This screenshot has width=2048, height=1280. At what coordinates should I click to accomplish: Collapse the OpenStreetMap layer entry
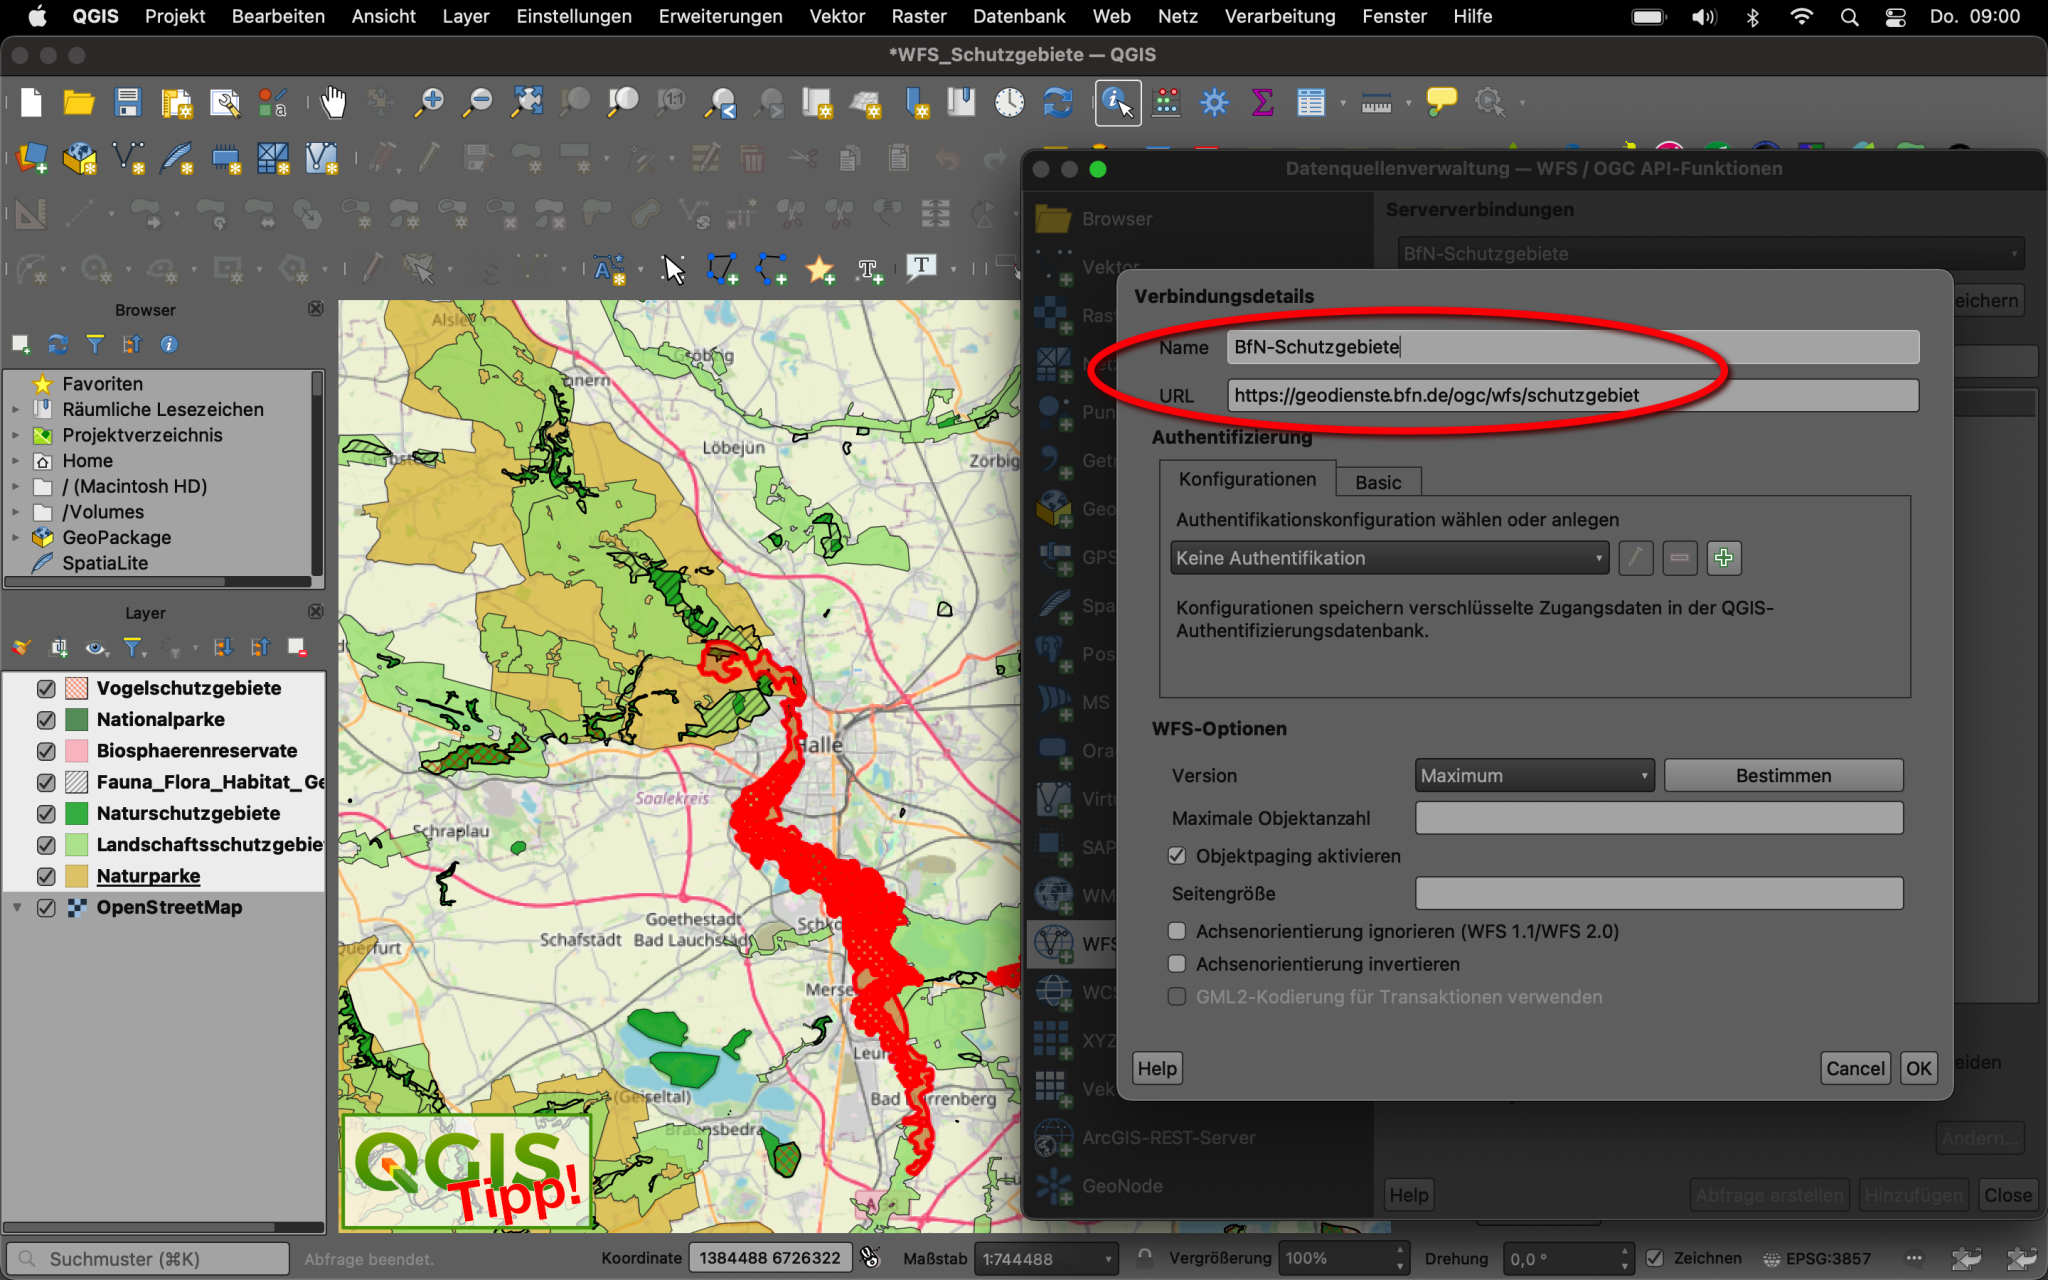(17, 907)
